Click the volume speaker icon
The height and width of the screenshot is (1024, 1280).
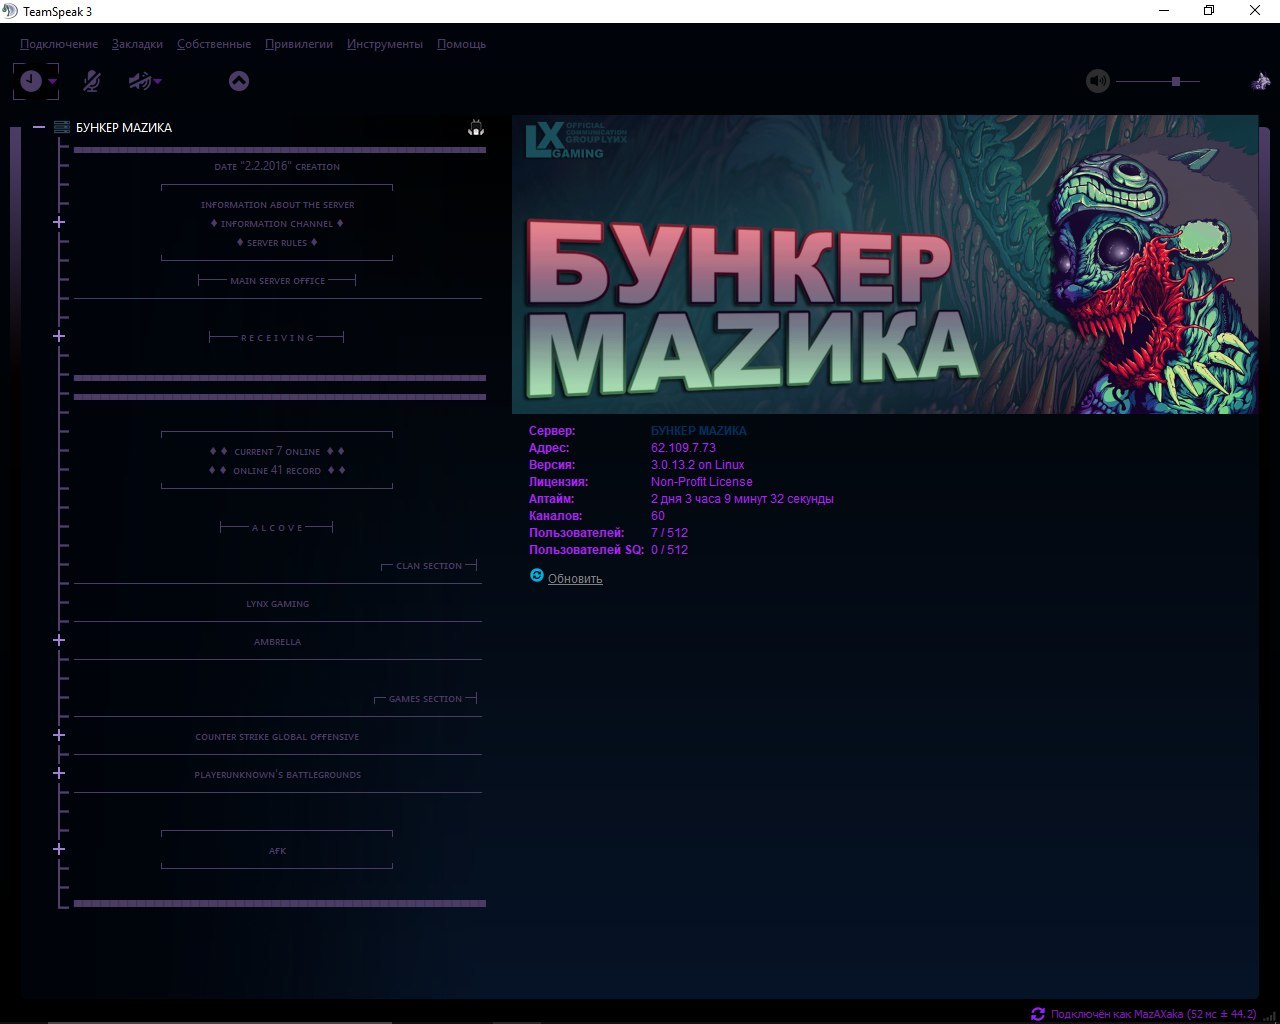(x=1098, y=81)
